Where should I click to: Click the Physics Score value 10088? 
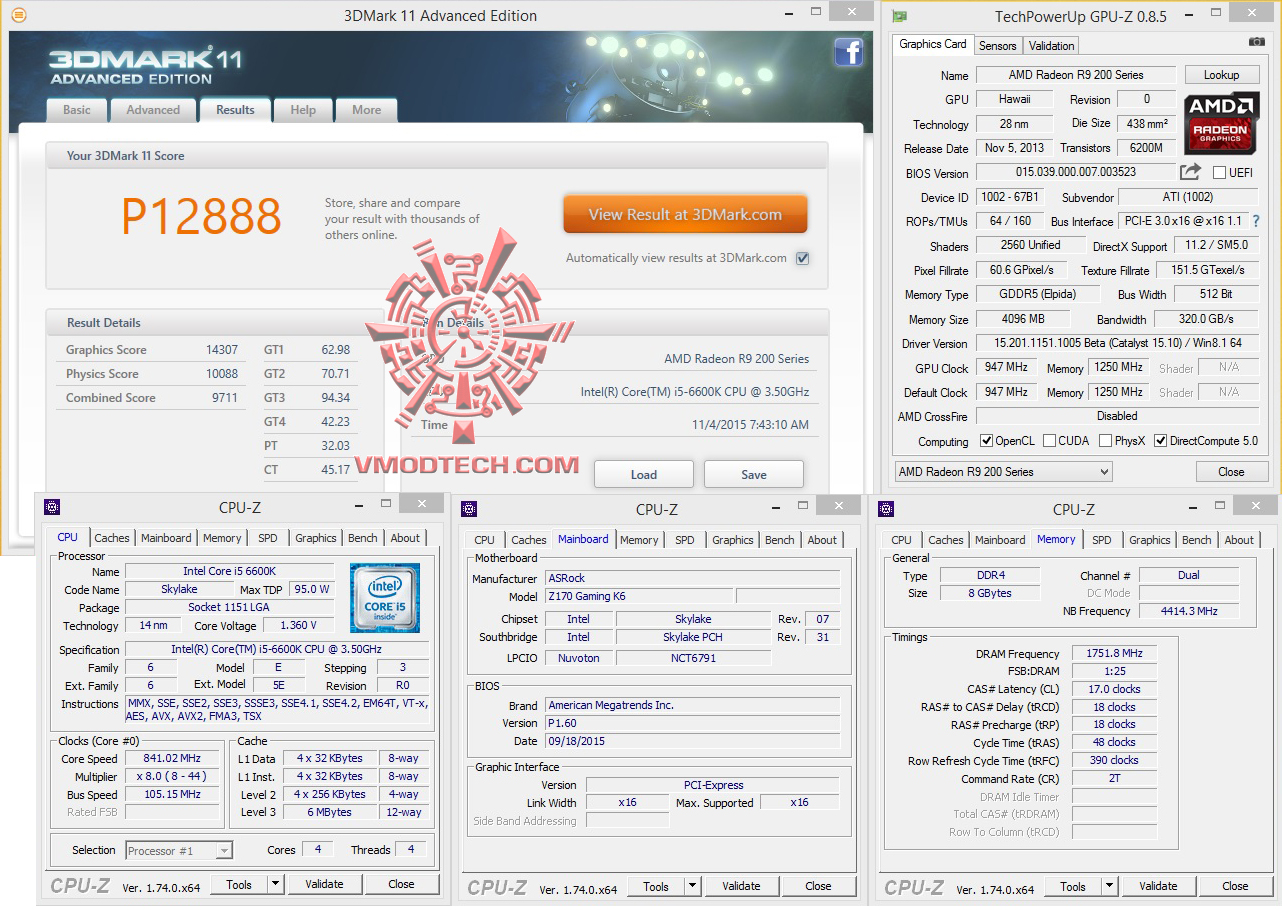click(x=222, y=374)
